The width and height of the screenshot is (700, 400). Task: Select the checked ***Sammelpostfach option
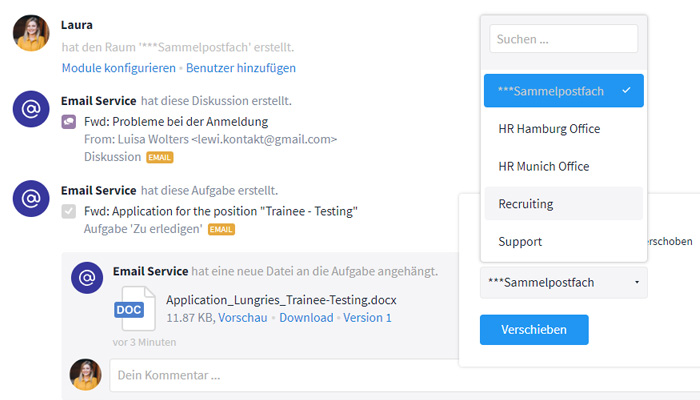point(563,91)
